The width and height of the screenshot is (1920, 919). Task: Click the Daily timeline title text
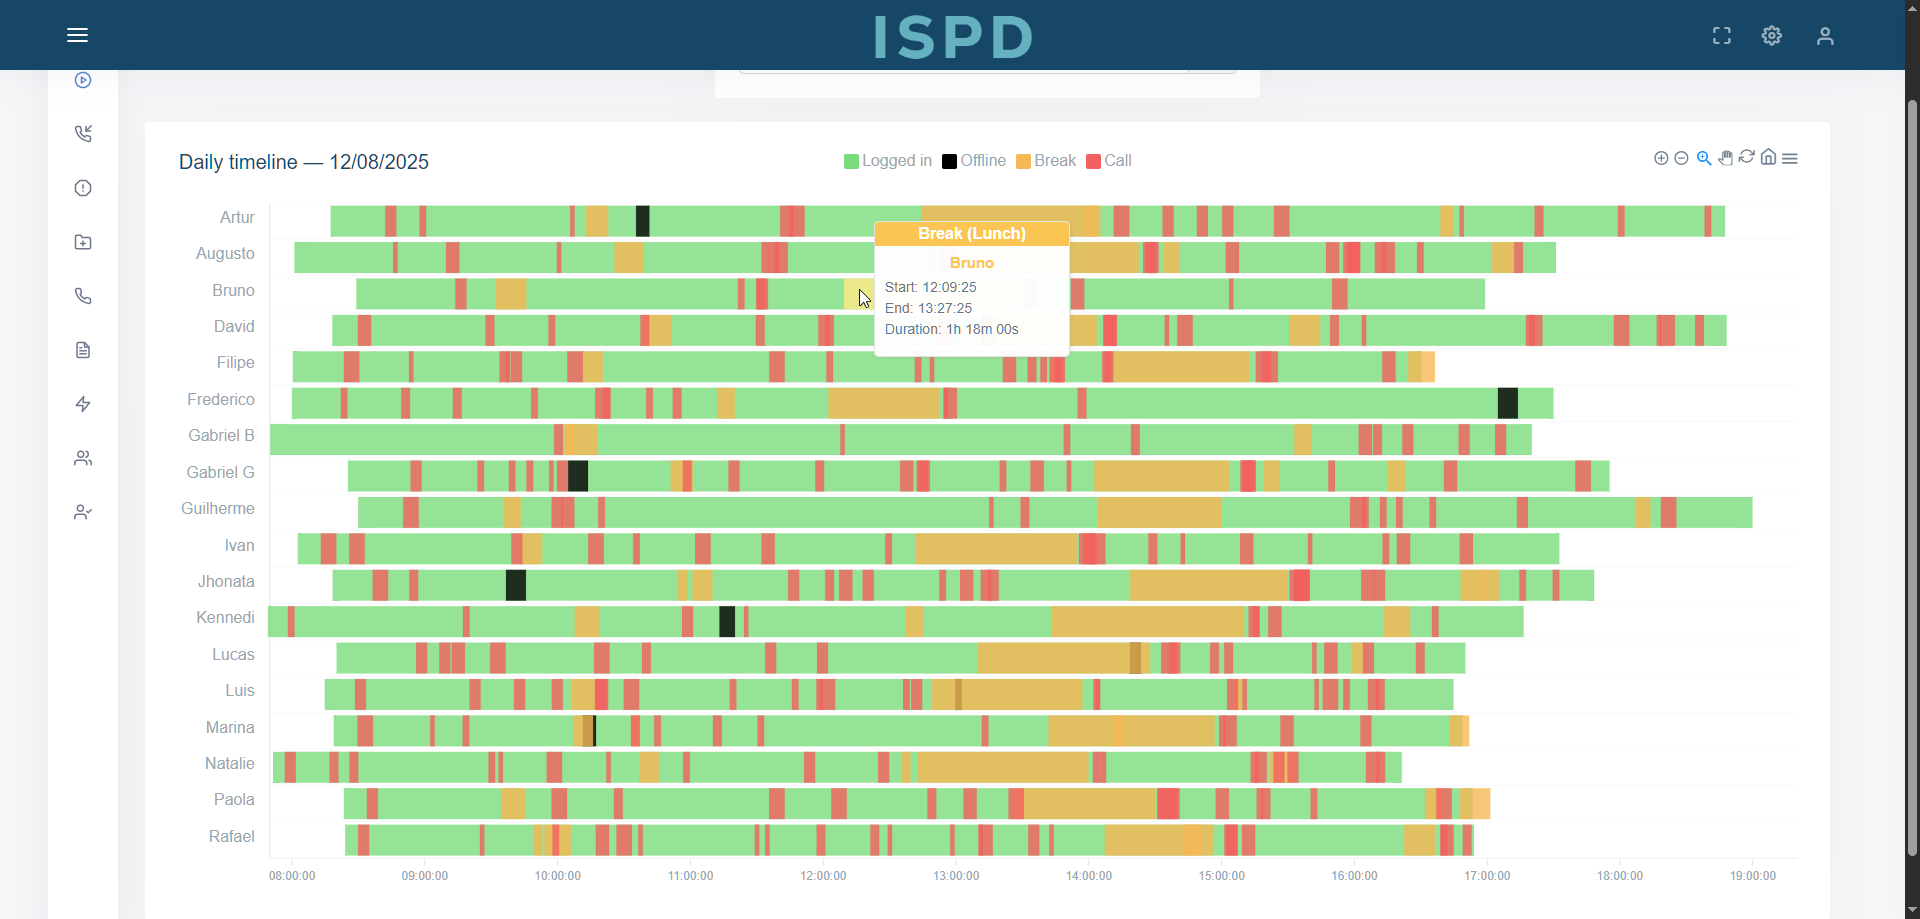(x=304, y=162)
